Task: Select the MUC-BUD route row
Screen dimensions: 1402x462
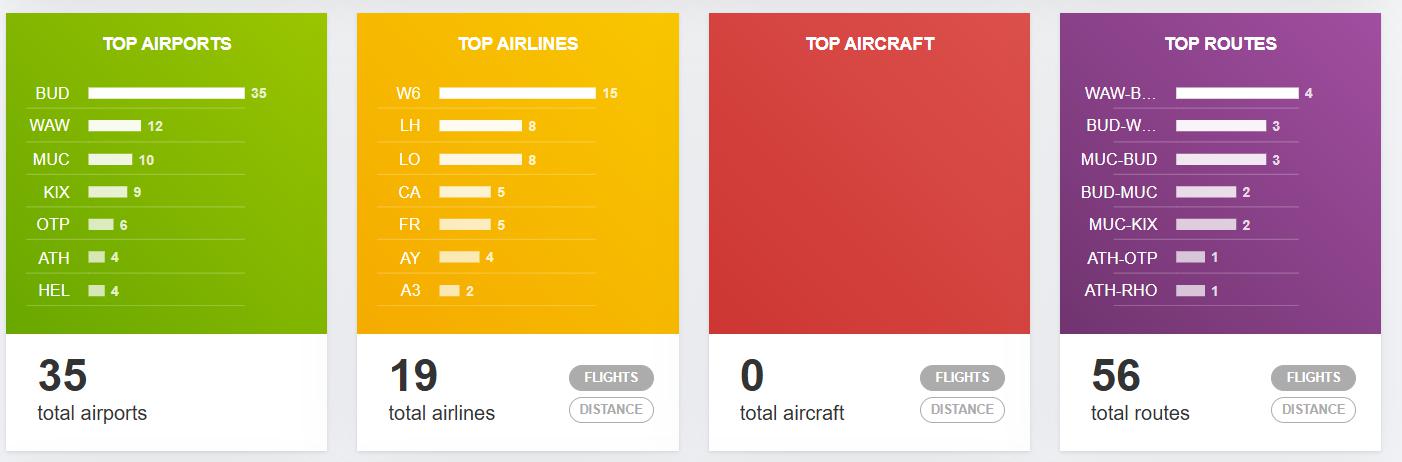Action: (x=1119, y=159)
